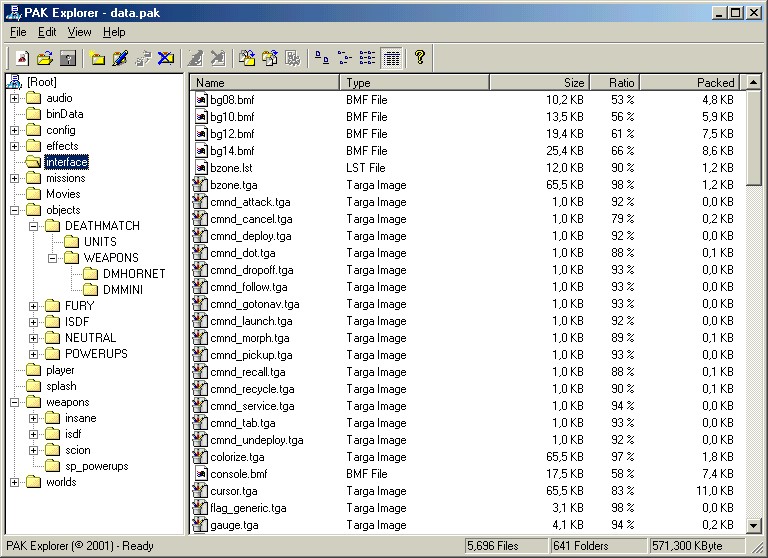
Task: Open the Edit menu
Action: 47,32
